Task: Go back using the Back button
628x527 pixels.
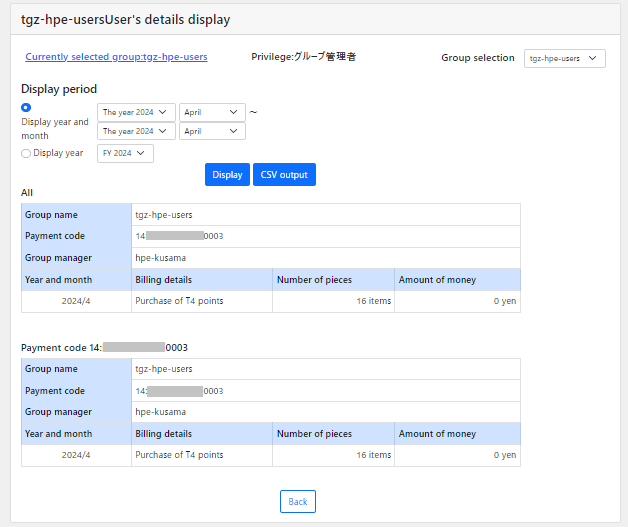Action: pos(298,501)
